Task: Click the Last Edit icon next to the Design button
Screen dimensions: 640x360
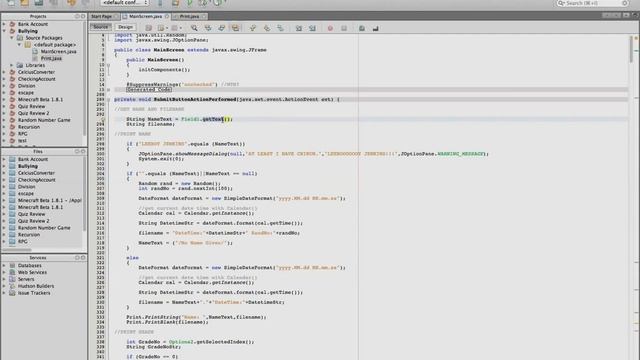Action: (149, 28)
